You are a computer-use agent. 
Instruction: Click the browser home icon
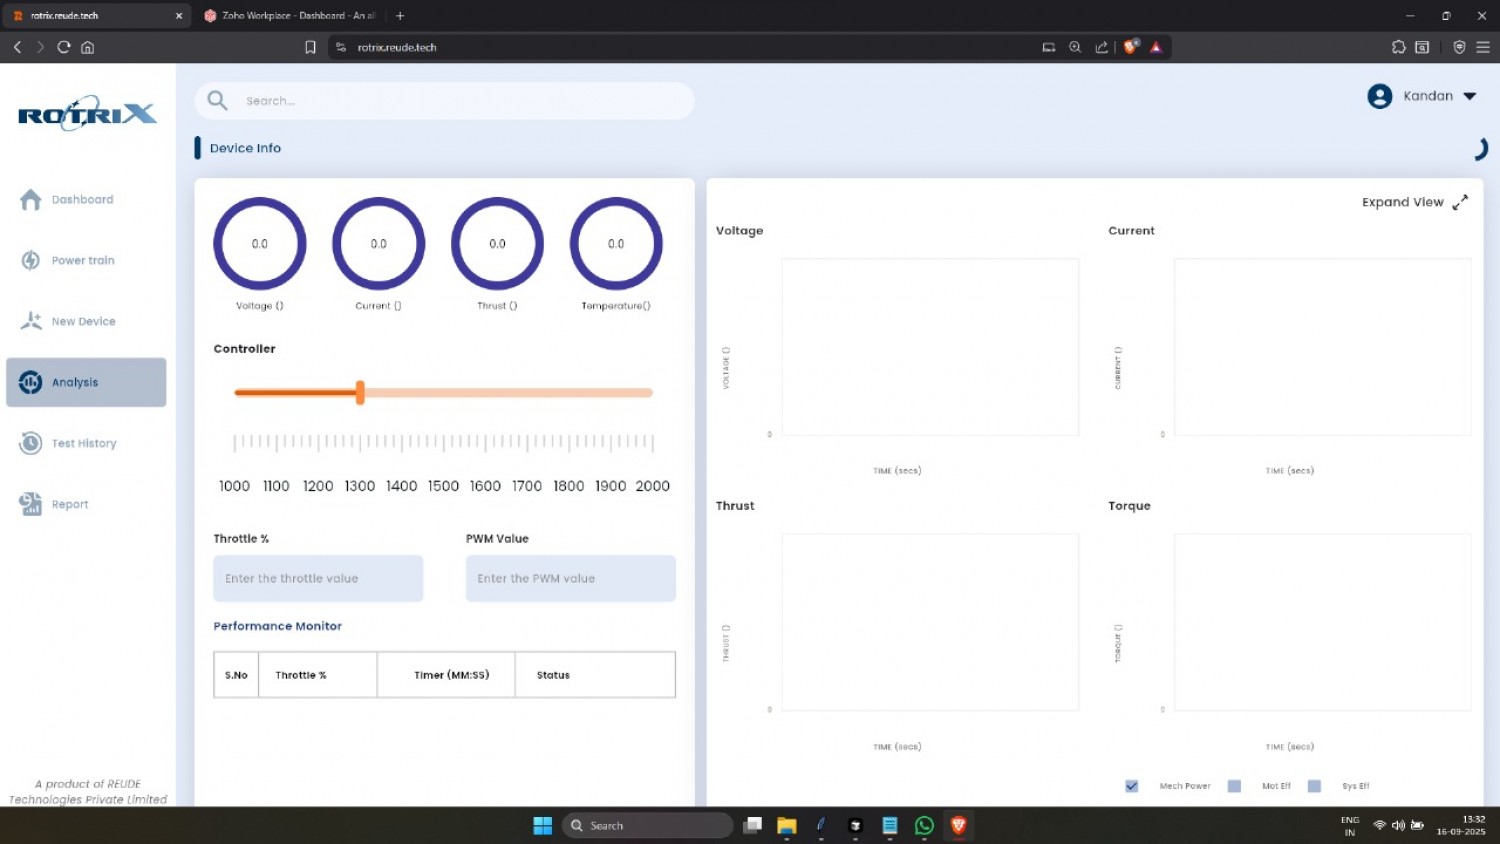pyautogui.click(x=88, y=47)
